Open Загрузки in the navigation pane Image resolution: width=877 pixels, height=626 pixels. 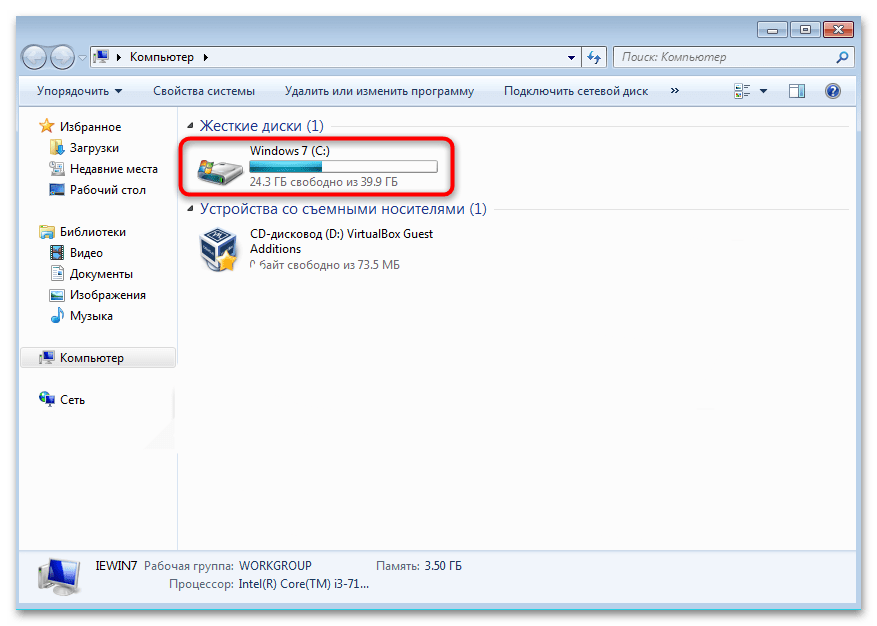[94, 148]
